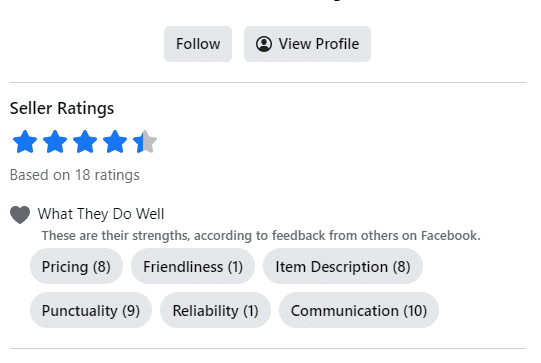Click the Seller Ratings heading

pyautogui.click(x=62, y=108)
